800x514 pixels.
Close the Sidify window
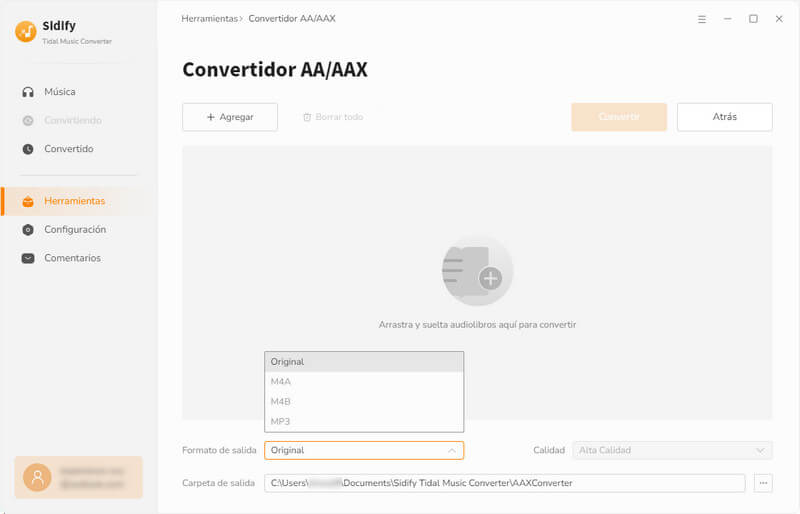pos(779,19)
